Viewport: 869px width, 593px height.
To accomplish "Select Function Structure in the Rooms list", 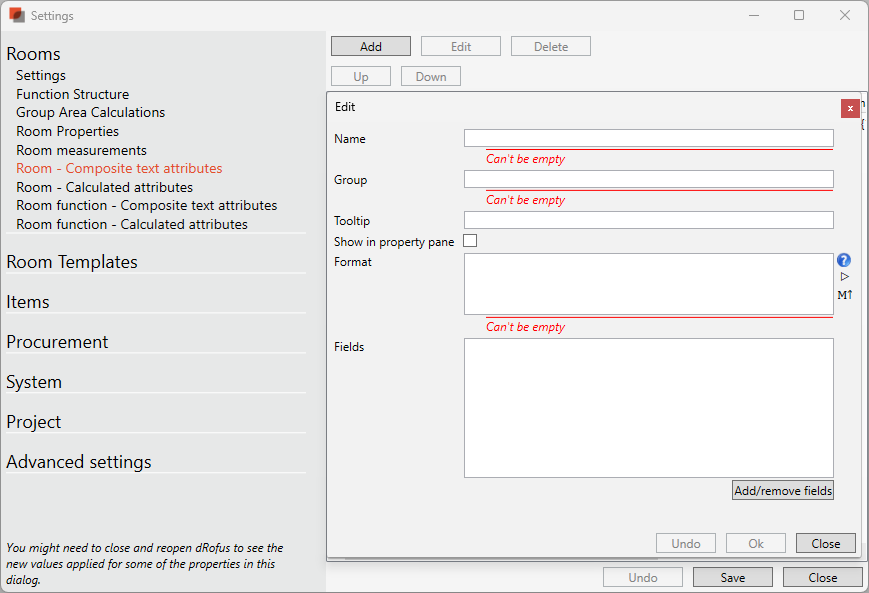I will (72, 94).
